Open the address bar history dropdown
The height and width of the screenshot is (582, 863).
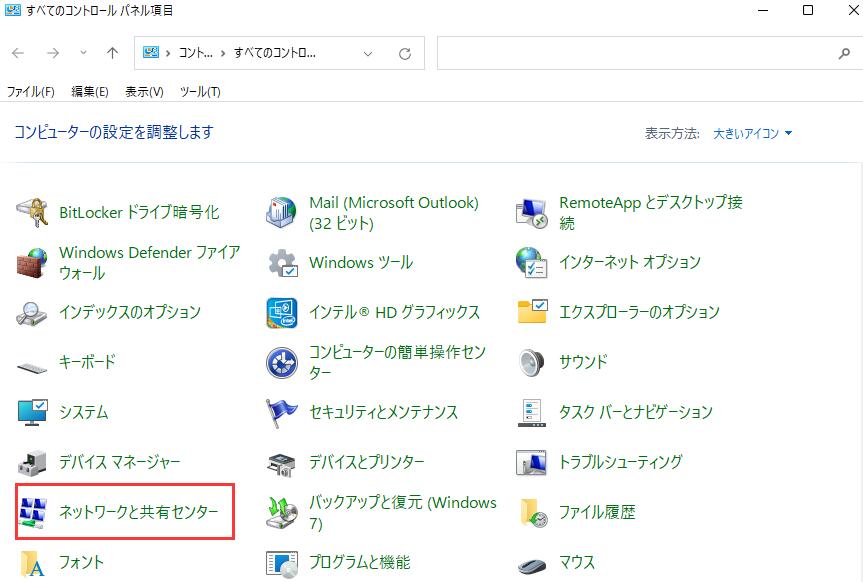coord(369,54)
